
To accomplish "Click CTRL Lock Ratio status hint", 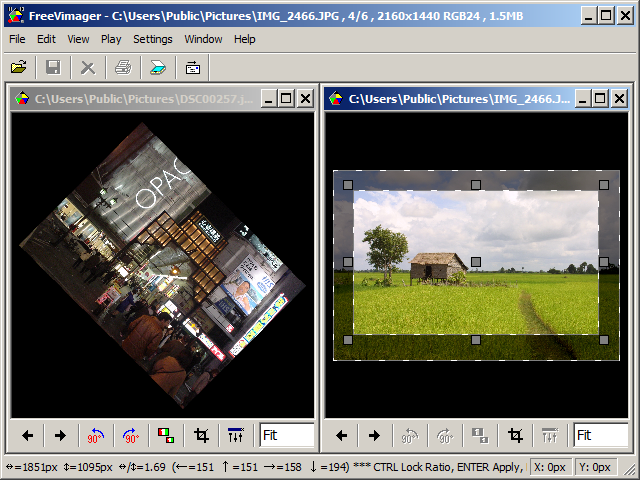I will click(412, 467).
